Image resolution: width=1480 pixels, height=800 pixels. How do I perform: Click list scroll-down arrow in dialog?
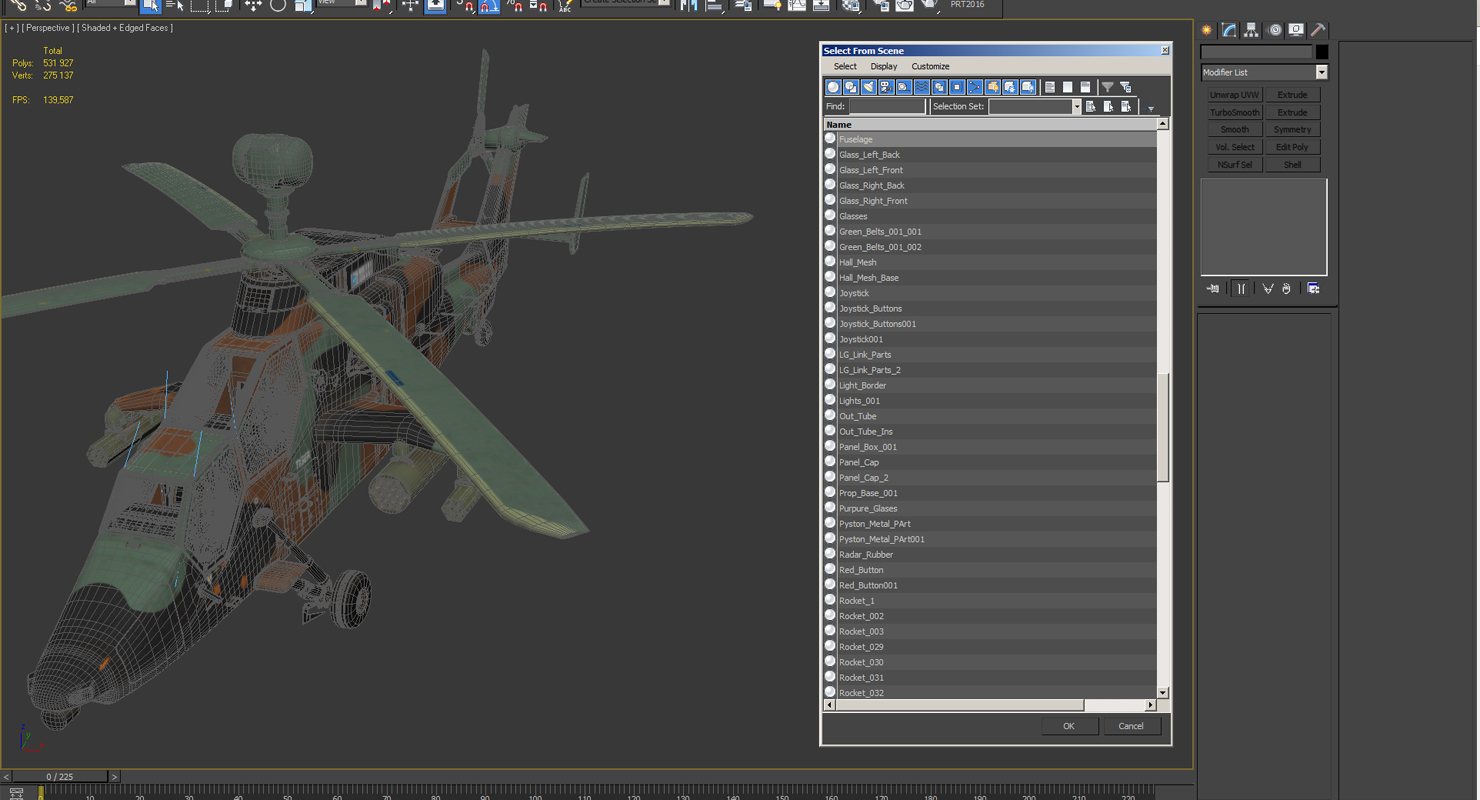coord(1162,692)
